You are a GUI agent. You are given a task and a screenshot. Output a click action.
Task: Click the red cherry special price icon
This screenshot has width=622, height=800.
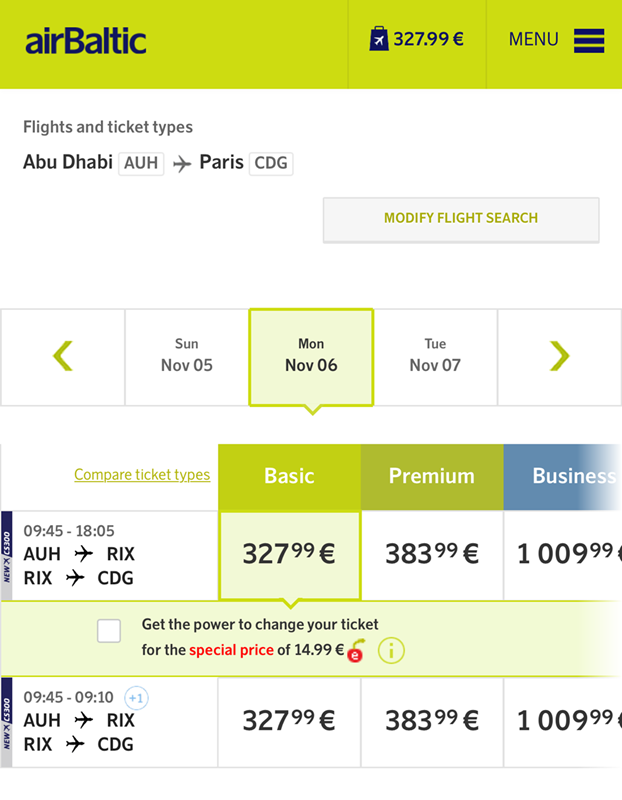[x=356, y=651]
